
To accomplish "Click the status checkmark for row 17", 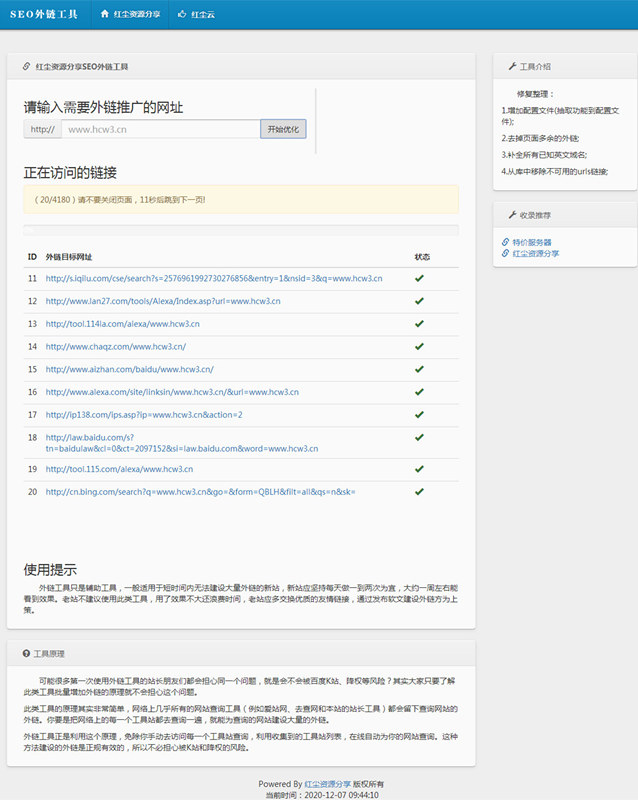I will 420,415.
